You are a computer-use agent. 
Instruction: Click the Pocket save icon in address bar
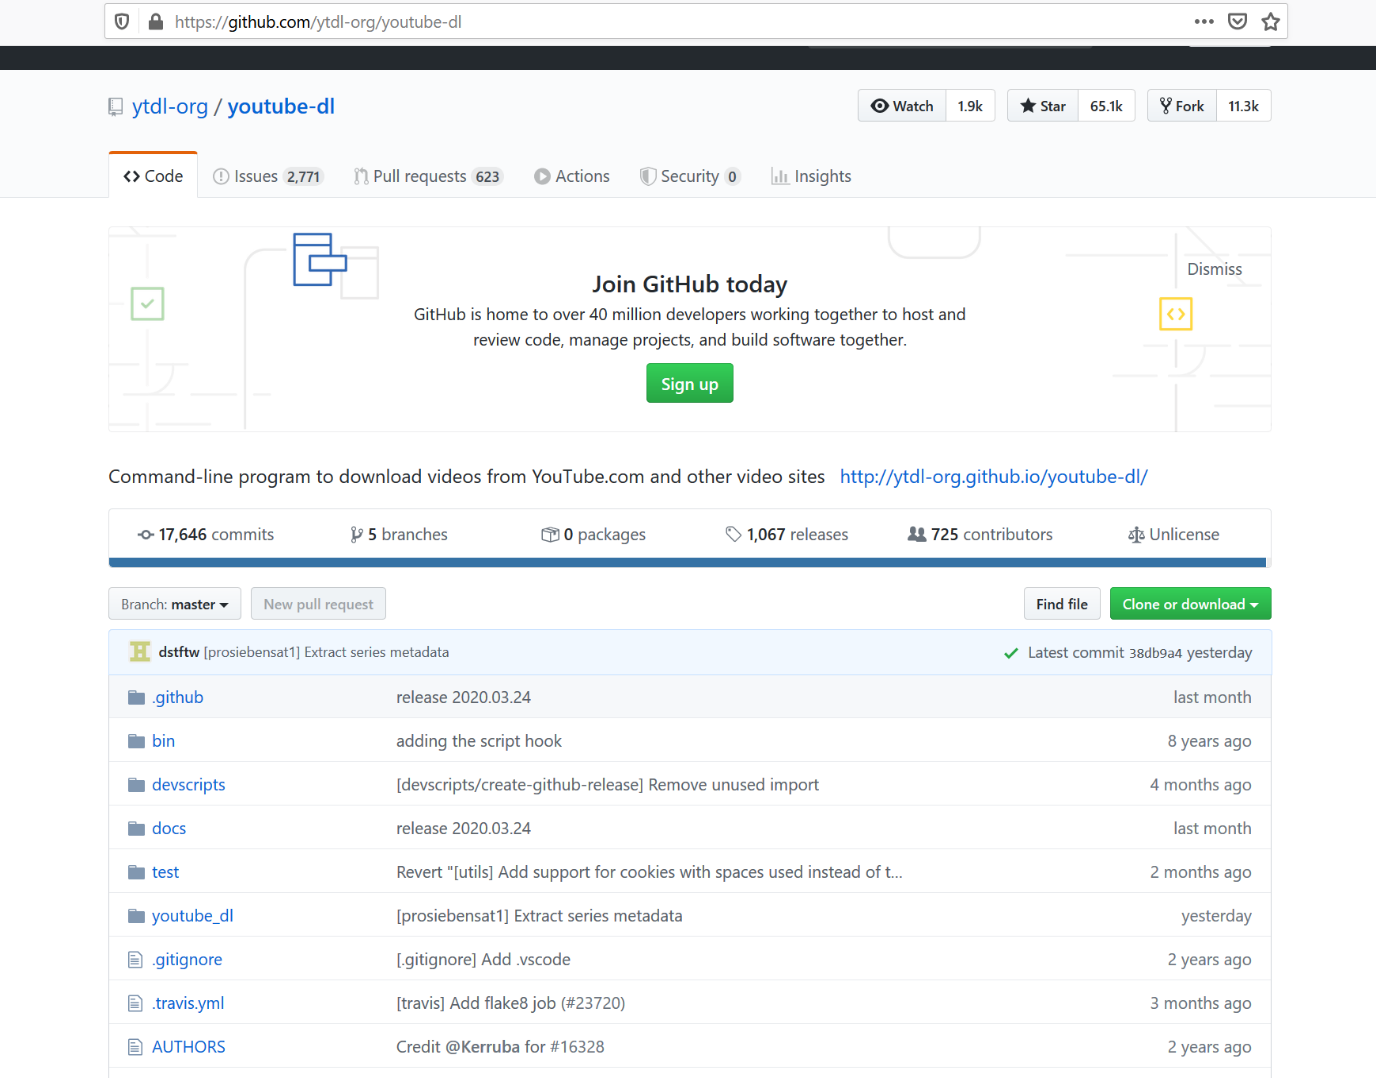[x=1237, y=22]
